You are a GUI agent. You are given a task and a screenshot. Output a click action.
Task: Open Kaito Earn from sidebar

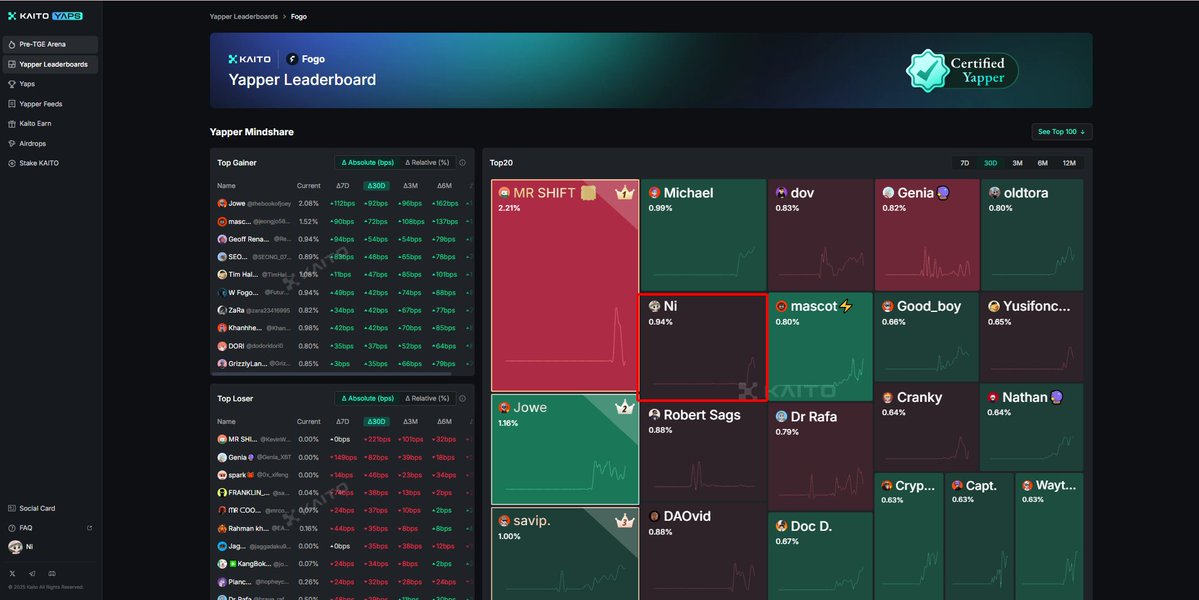click(x=50, y=124)
